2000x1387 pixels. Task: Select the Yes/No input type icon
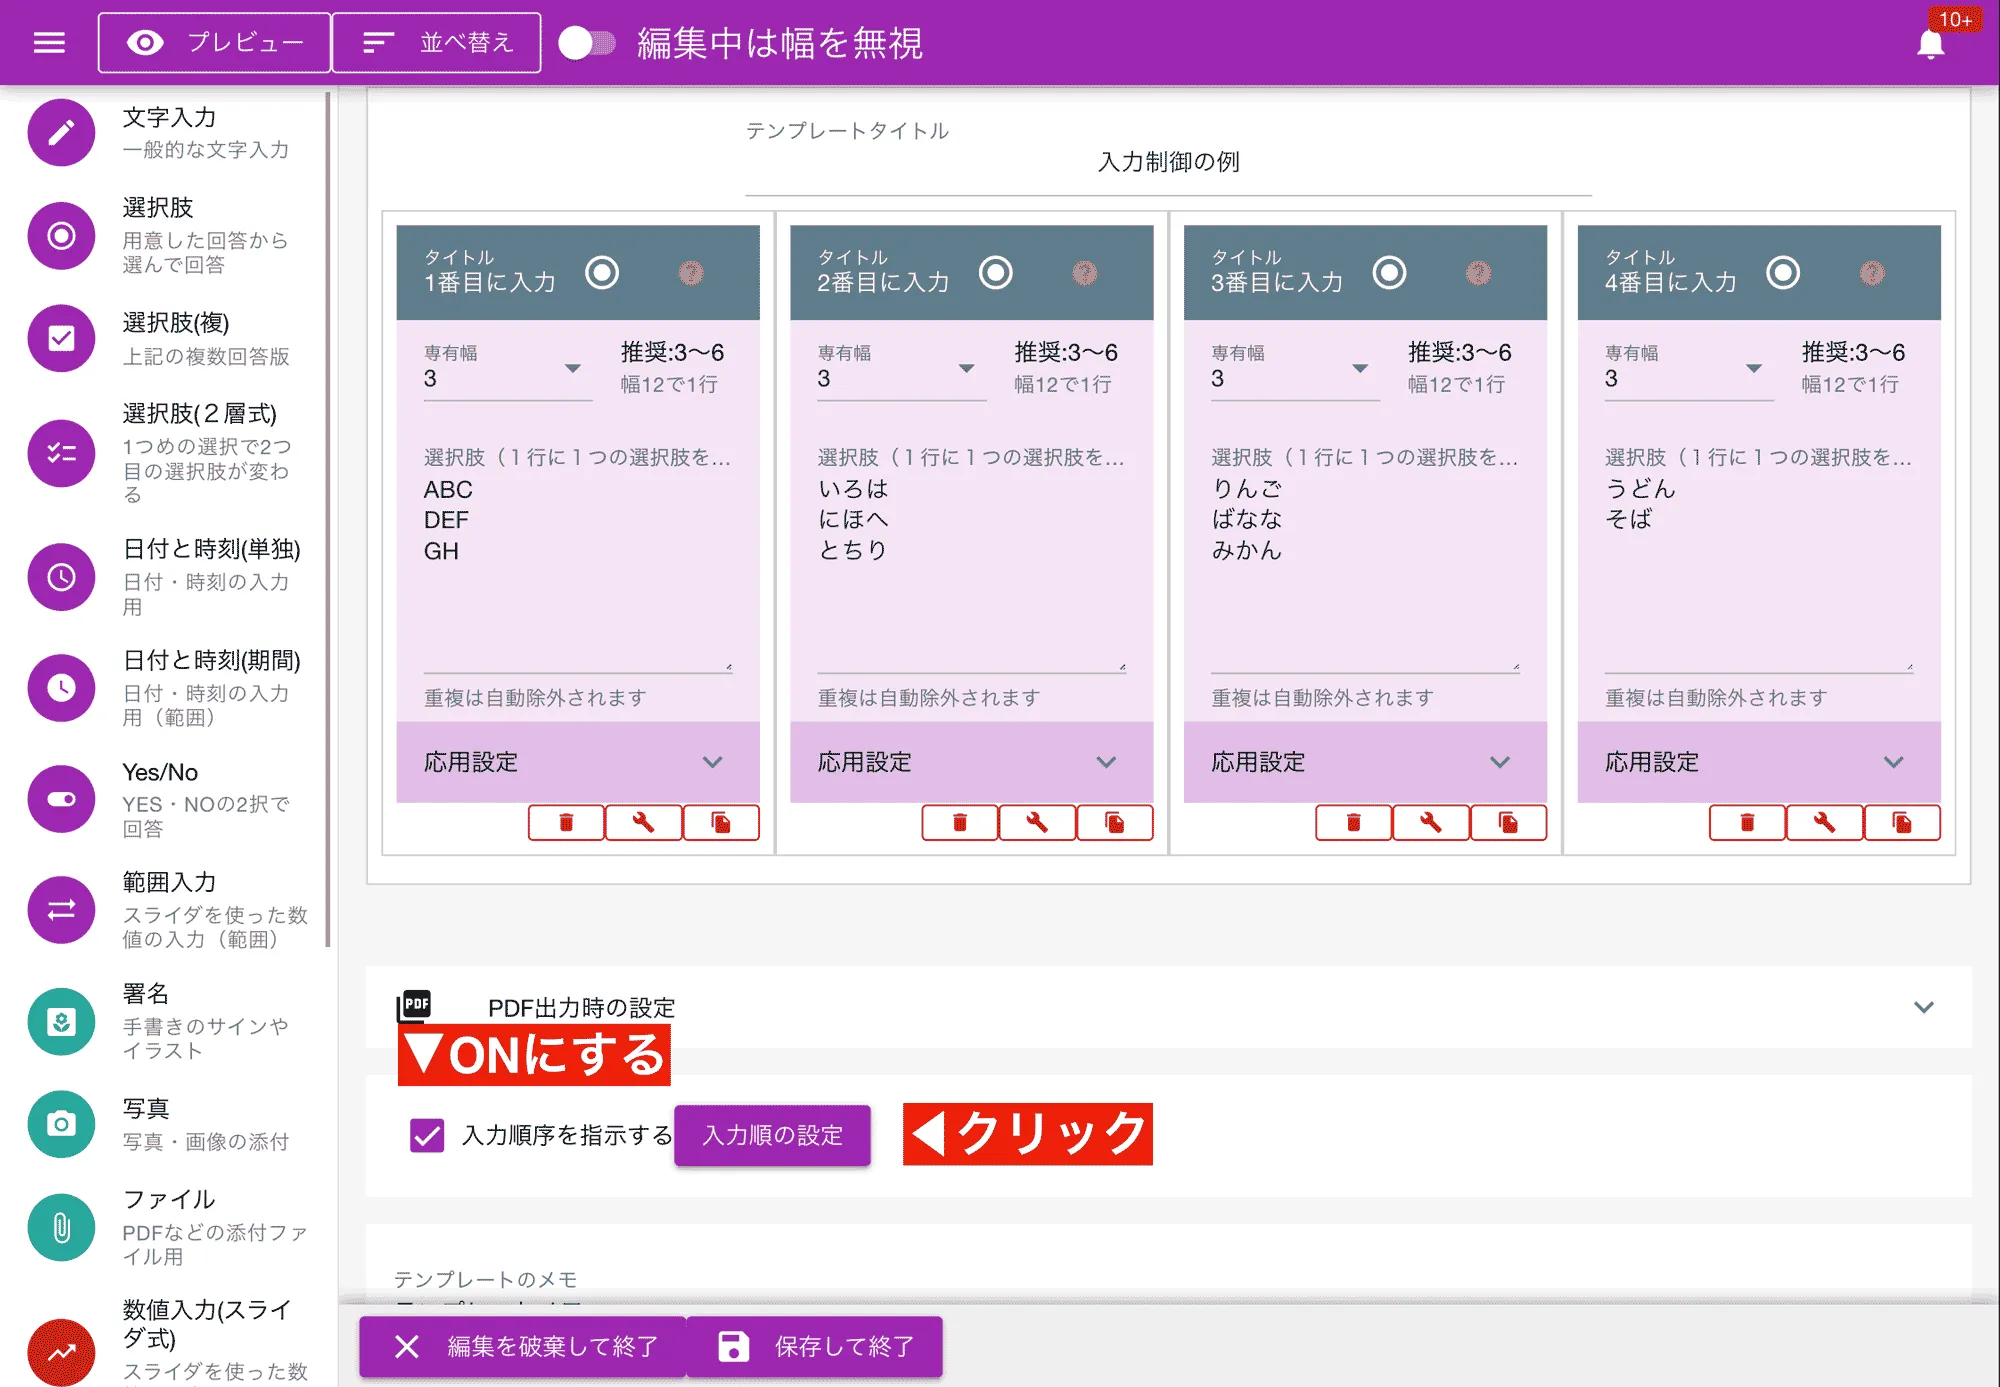point(60,798)
